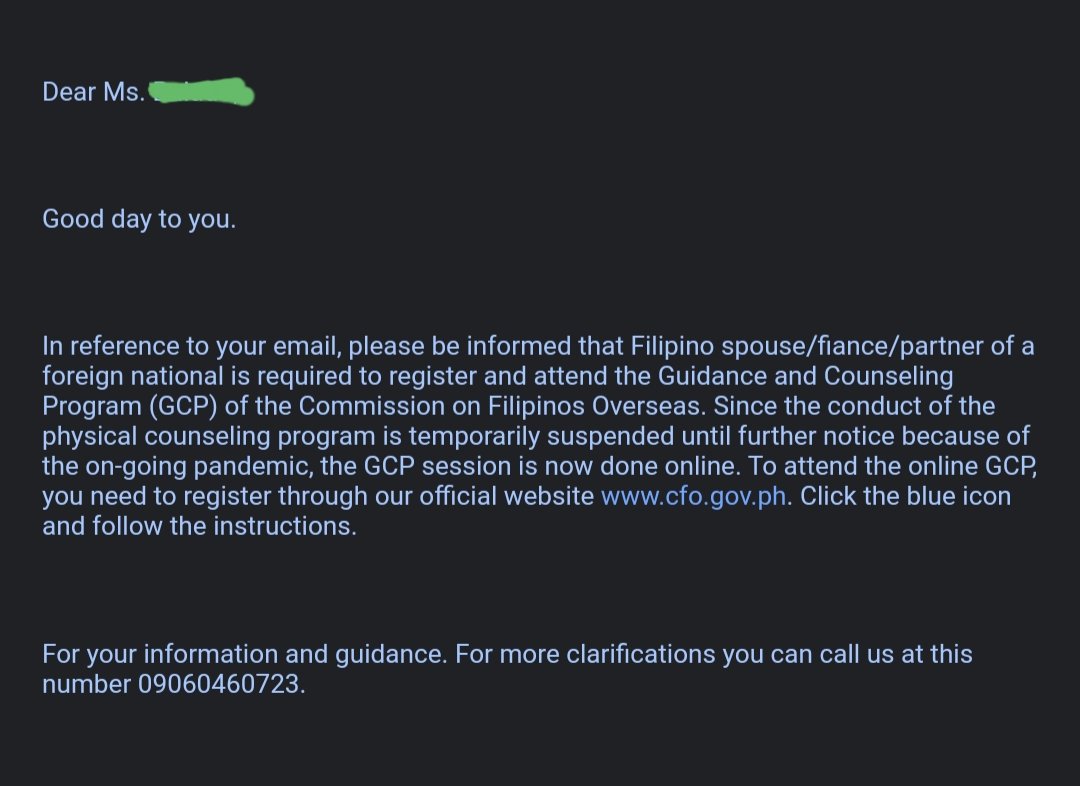
Task: Click the phrase 'Guidance and Counseling'
Action: (x=806, y=376)
